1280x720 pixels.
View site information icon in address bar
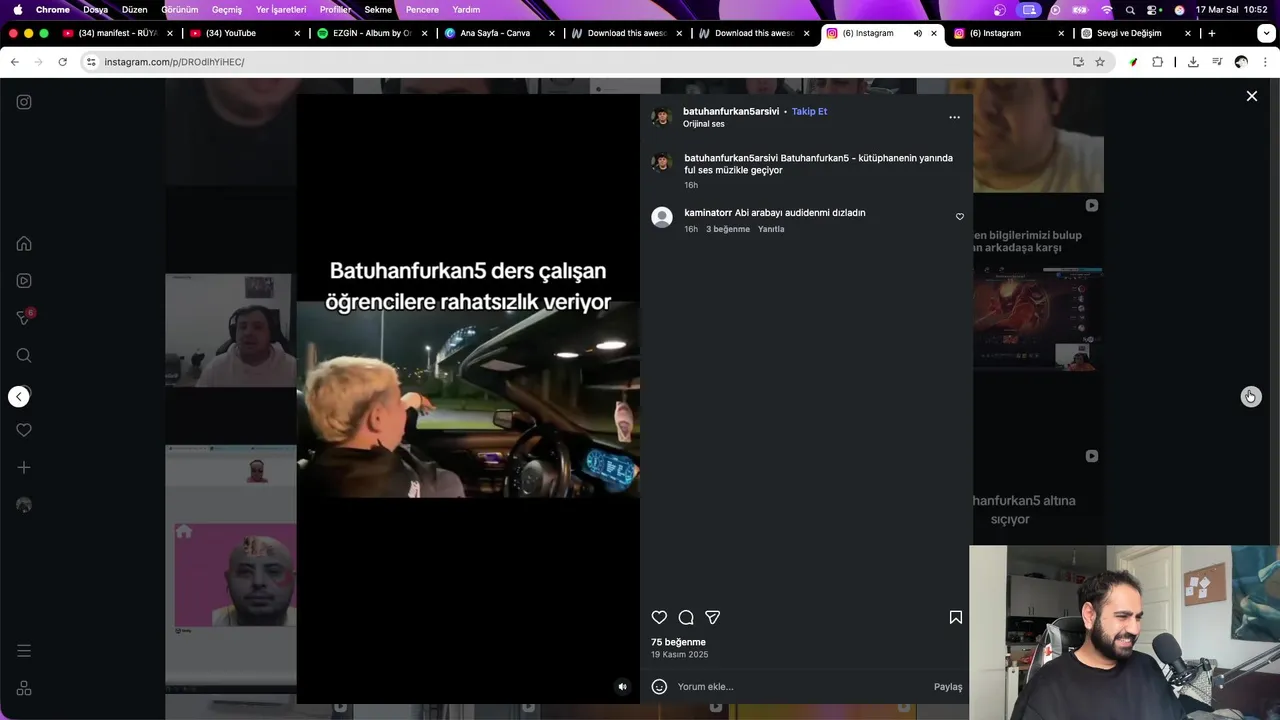(91, 62)
